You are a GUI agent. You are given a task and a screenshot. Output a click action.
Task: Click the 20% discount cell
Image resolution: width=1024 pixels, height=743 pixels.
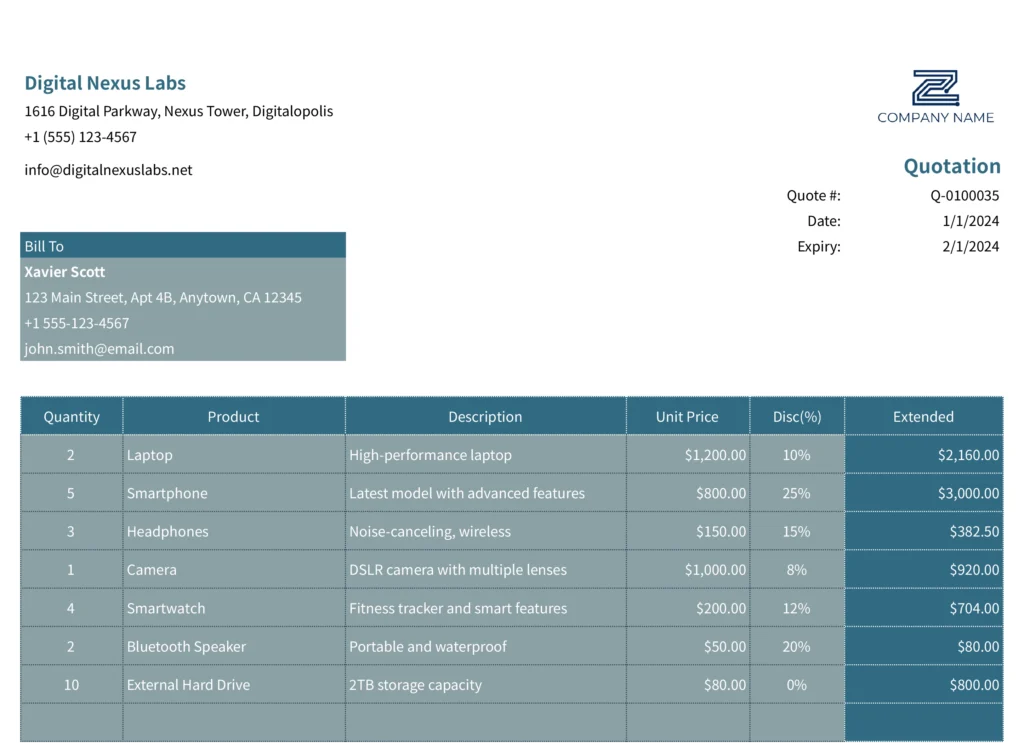coord(797,646)
